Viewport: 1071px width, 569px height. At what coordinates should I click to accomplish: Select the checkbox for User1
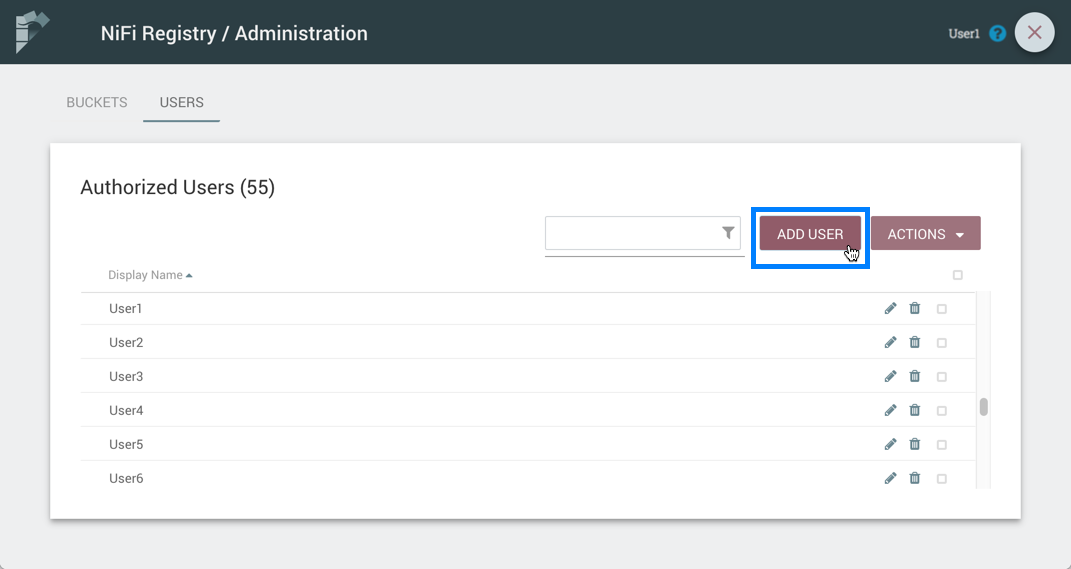[941, 310]
